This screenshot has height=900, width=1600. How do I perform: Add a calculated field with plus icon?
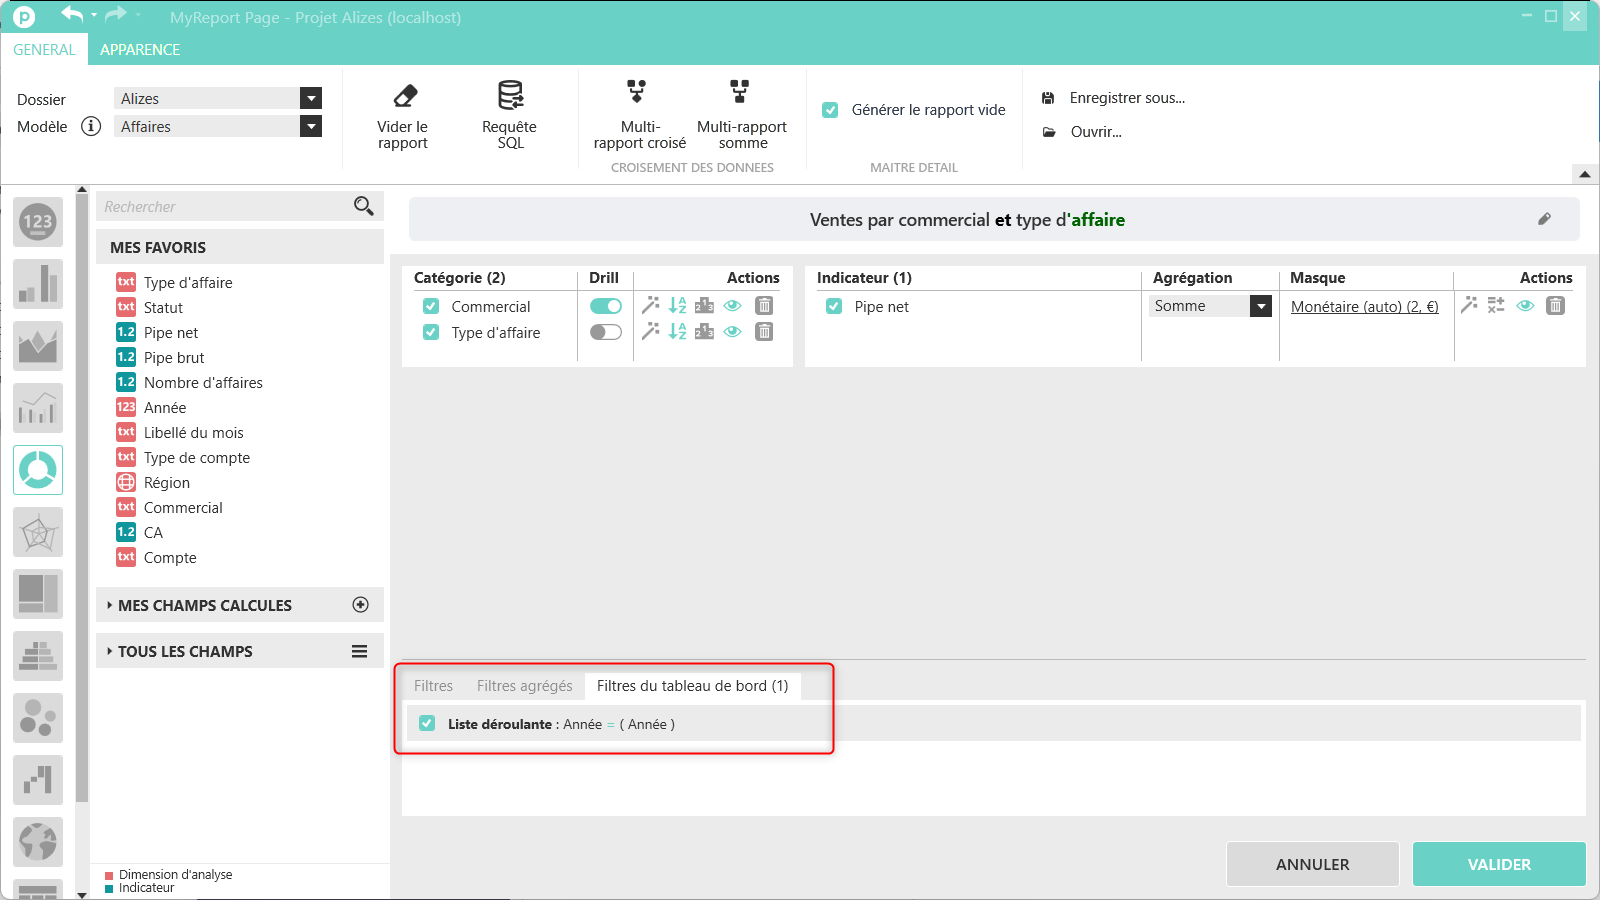361,605
